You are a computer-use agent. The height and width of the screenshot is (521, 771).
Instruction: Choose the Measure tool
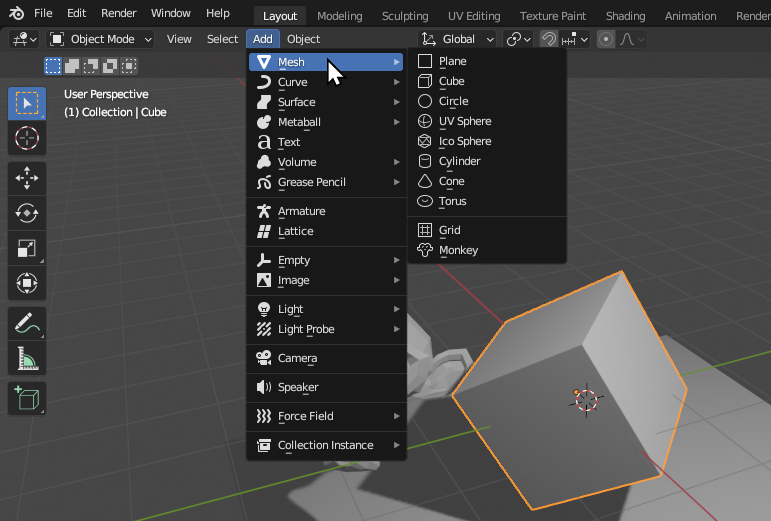click(x=27, y=358)
